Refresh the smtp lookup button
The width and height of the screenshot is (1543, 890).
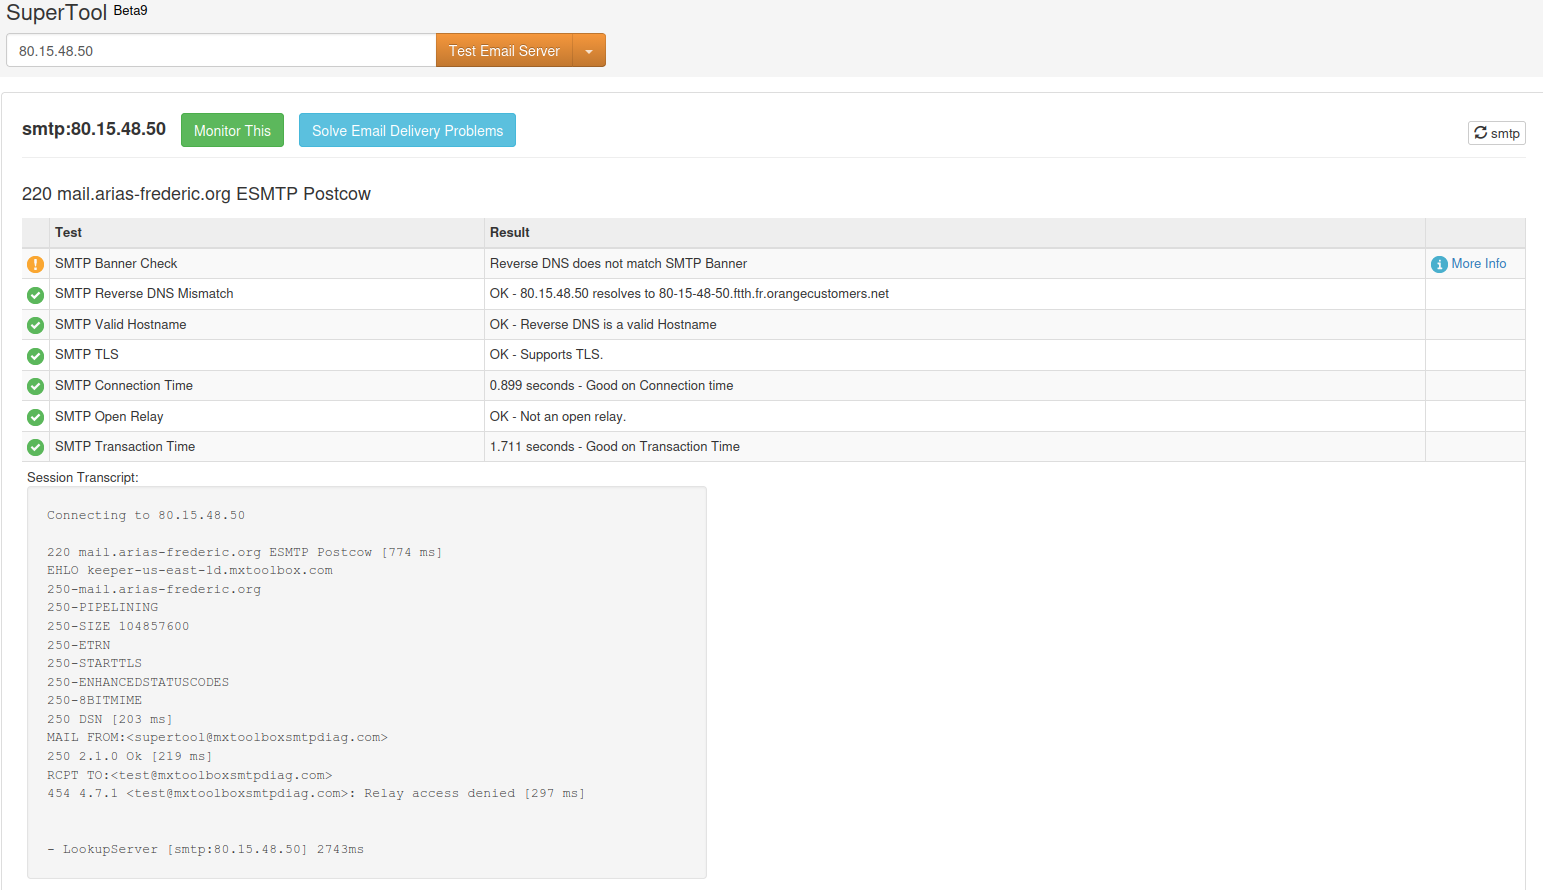[x=1496, y=133]
